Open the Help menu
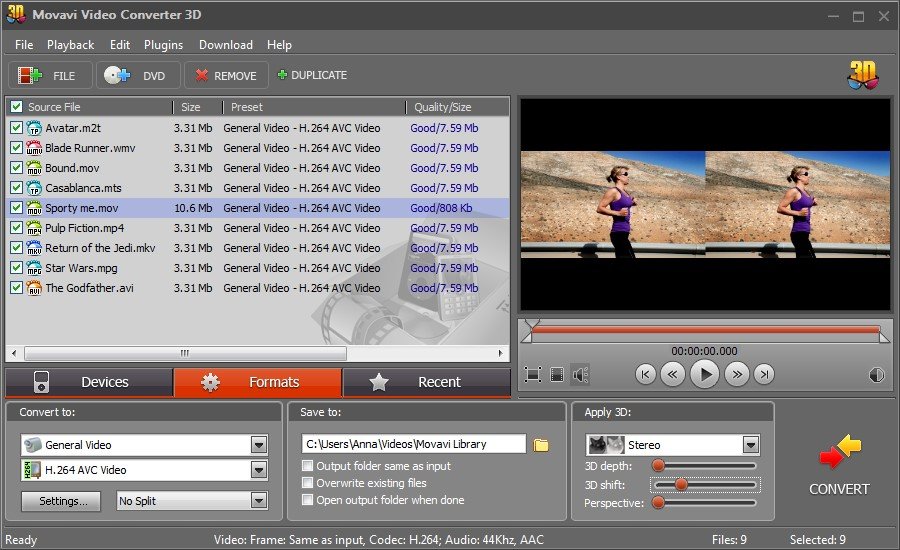 pos(279,45)
